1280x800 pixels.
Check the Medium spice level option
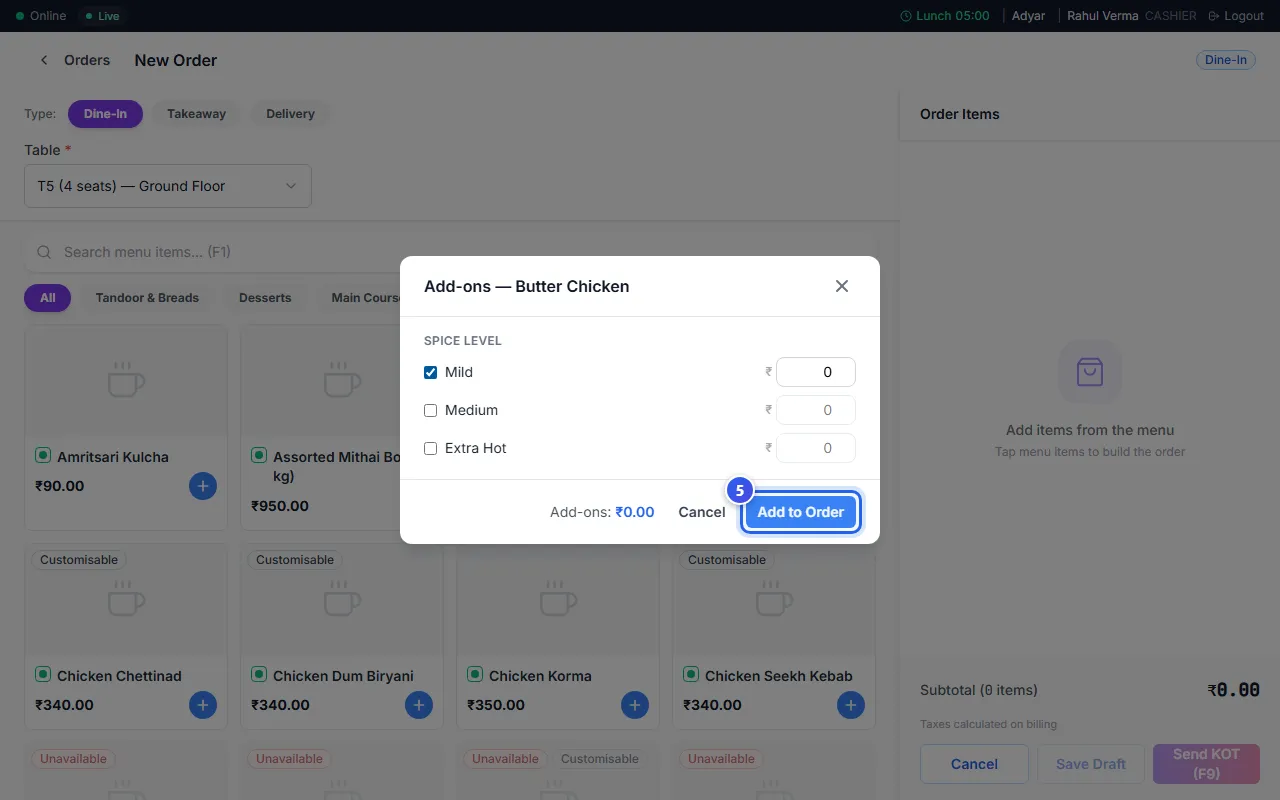tap(431, 410)
